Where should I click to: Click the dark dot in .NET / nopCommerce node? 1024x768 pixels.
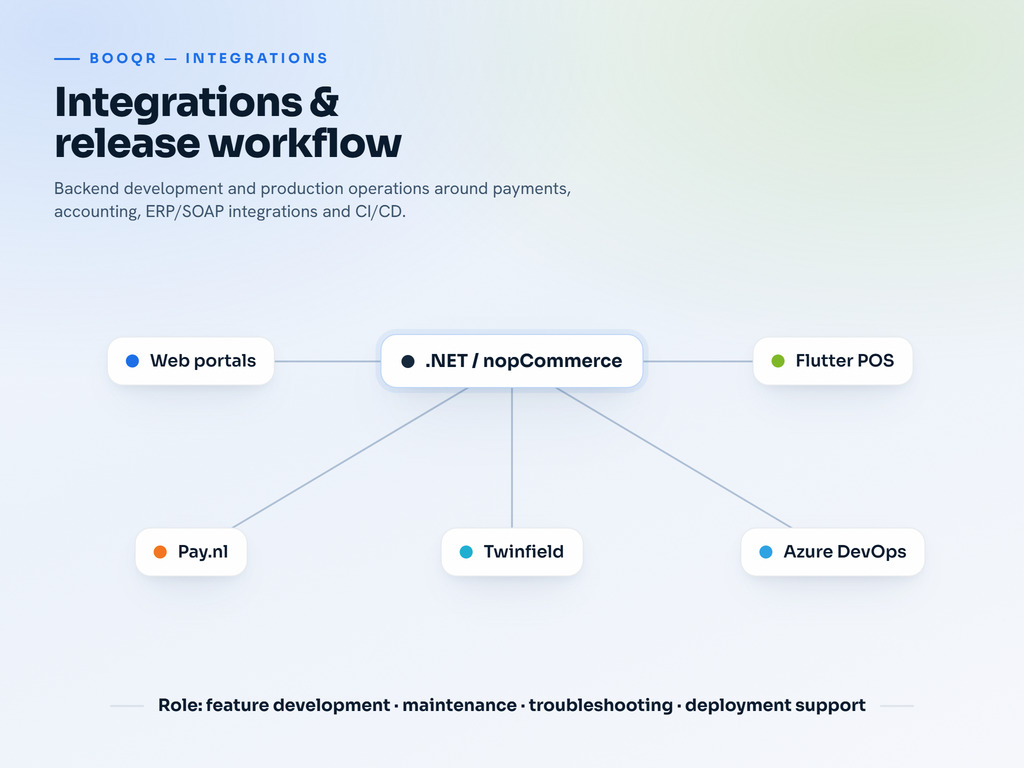(x=408, y=361)
